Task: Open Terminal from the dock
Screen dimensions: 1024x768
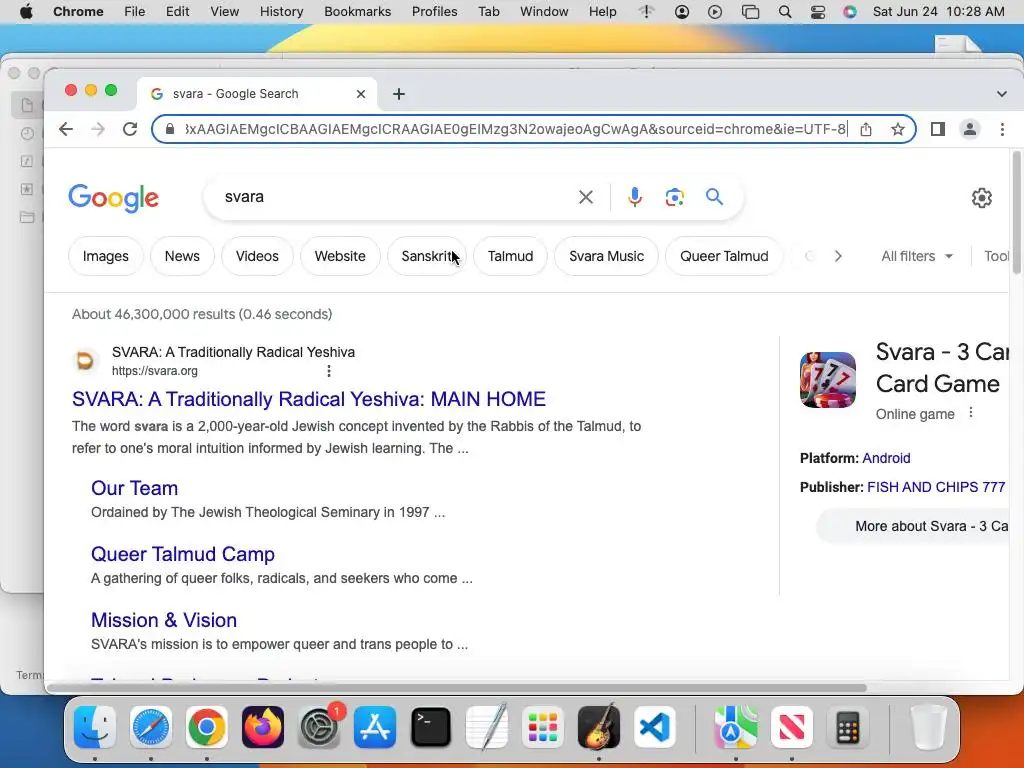Action: pyautogui.click(x=431, y=727)
